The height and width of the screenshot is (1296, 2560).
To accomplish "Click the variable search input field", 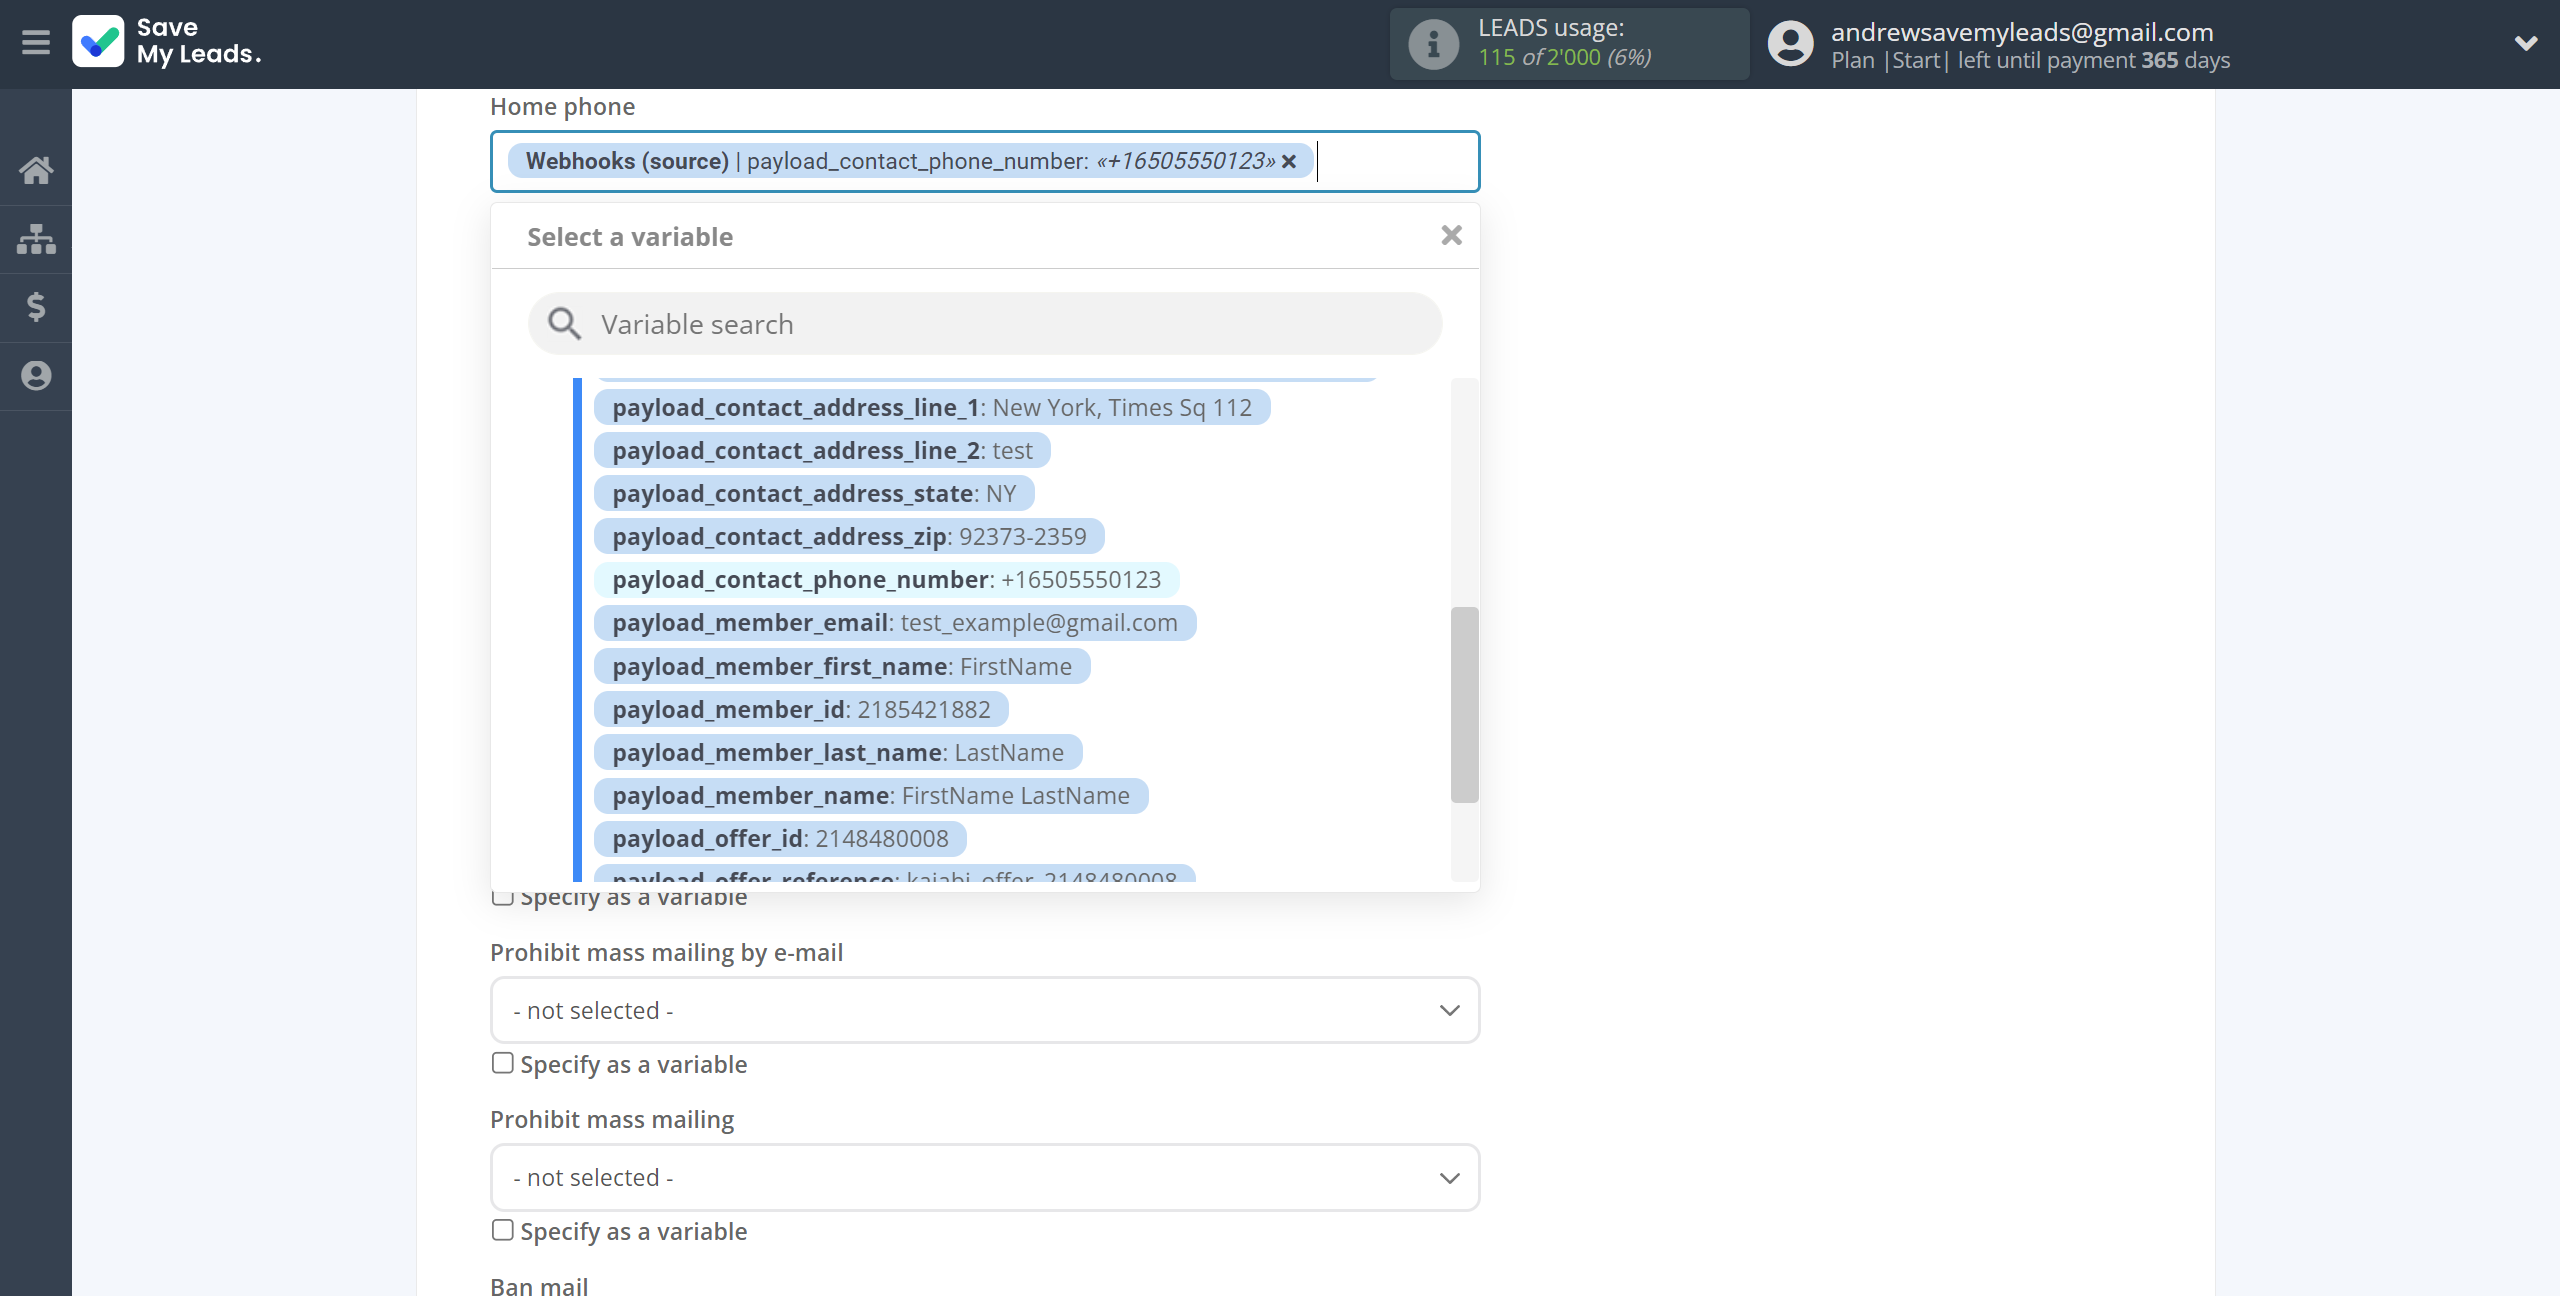I will pyautogui.click(x=985, y=322).
